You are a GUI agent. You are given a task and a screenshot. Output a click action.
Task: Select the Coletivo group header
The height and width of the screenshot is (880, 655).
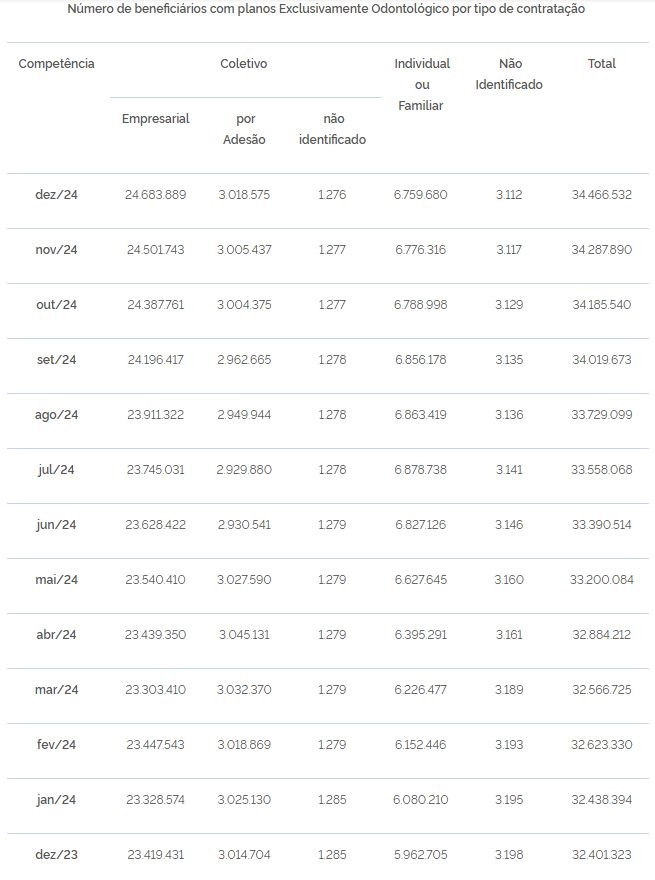pyautogui.click(x=244, y=63)
